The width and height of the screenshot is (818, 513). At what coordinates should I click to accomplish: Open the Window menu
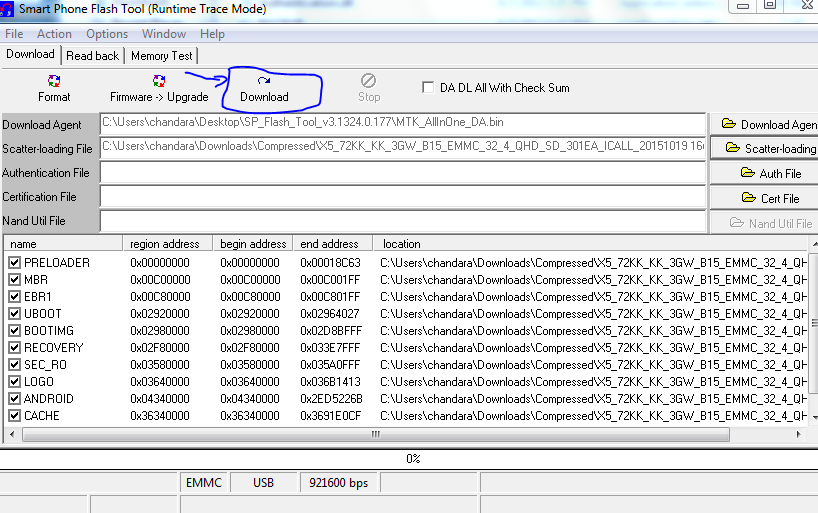click(x=164, y=34)
